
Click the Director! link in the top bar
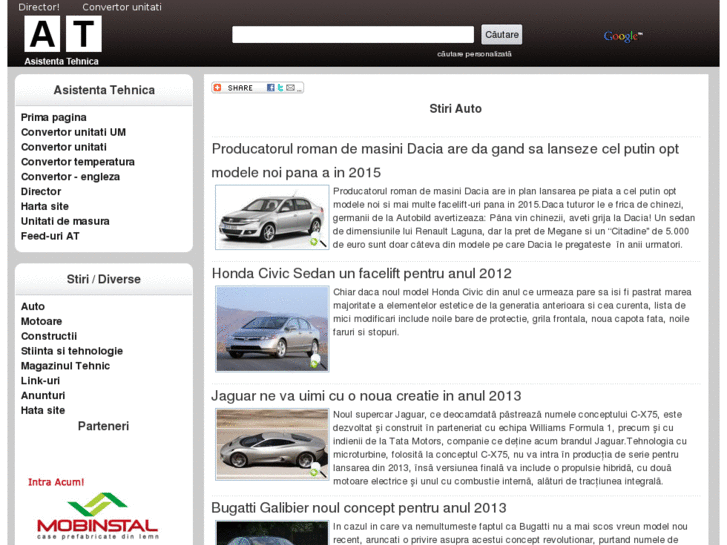pos(39,7)
